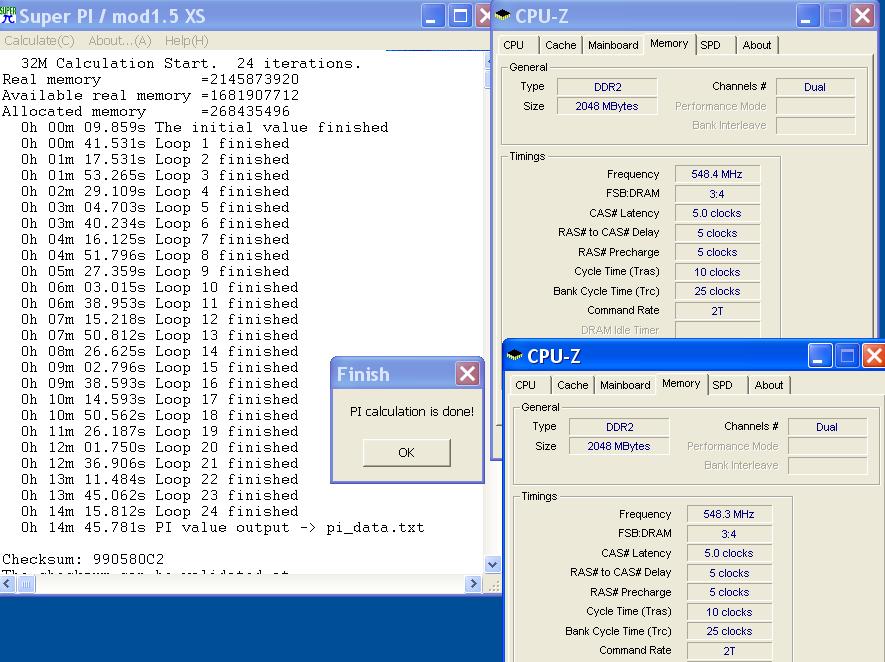Click the 2T Command Rate in lower CPU-Z
This screenshot has height=662, width=885.
pos(729,651)
